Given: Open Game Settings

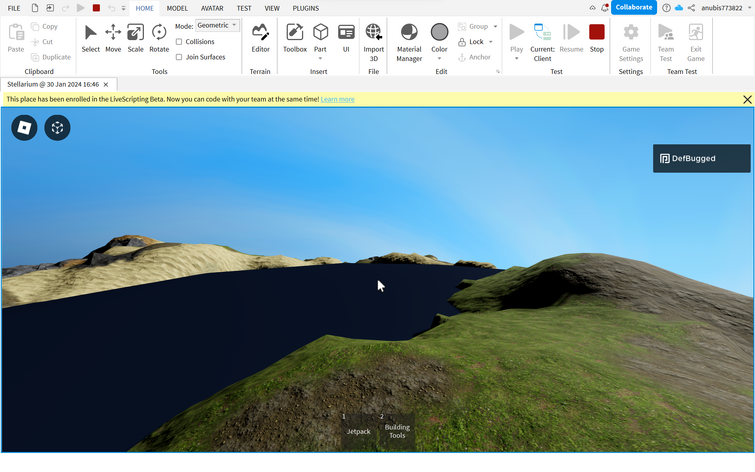Looking at the screenshot, I should click(631, 43).
